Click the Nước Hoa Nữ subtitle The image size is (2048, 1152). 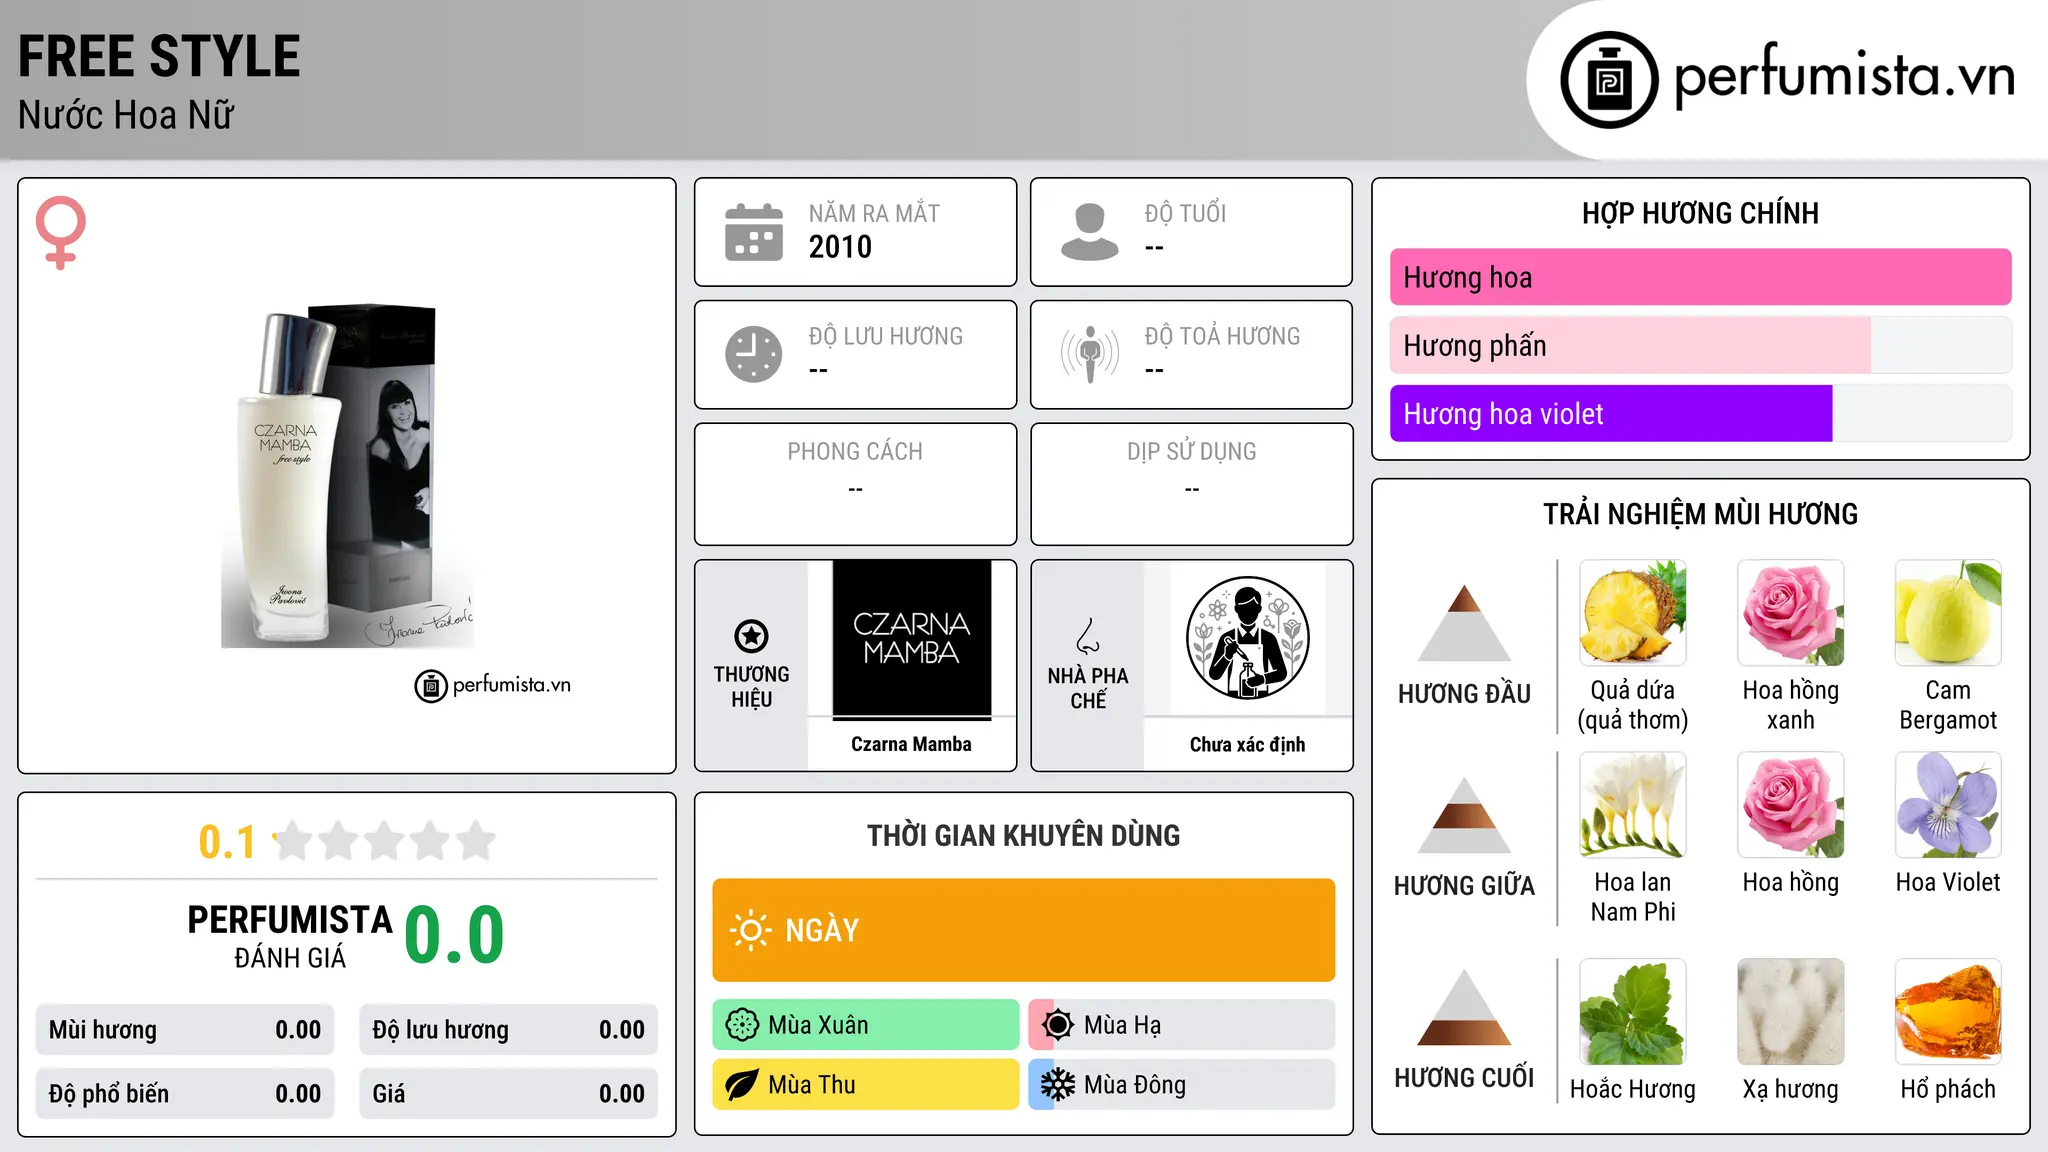coord(126,115)
